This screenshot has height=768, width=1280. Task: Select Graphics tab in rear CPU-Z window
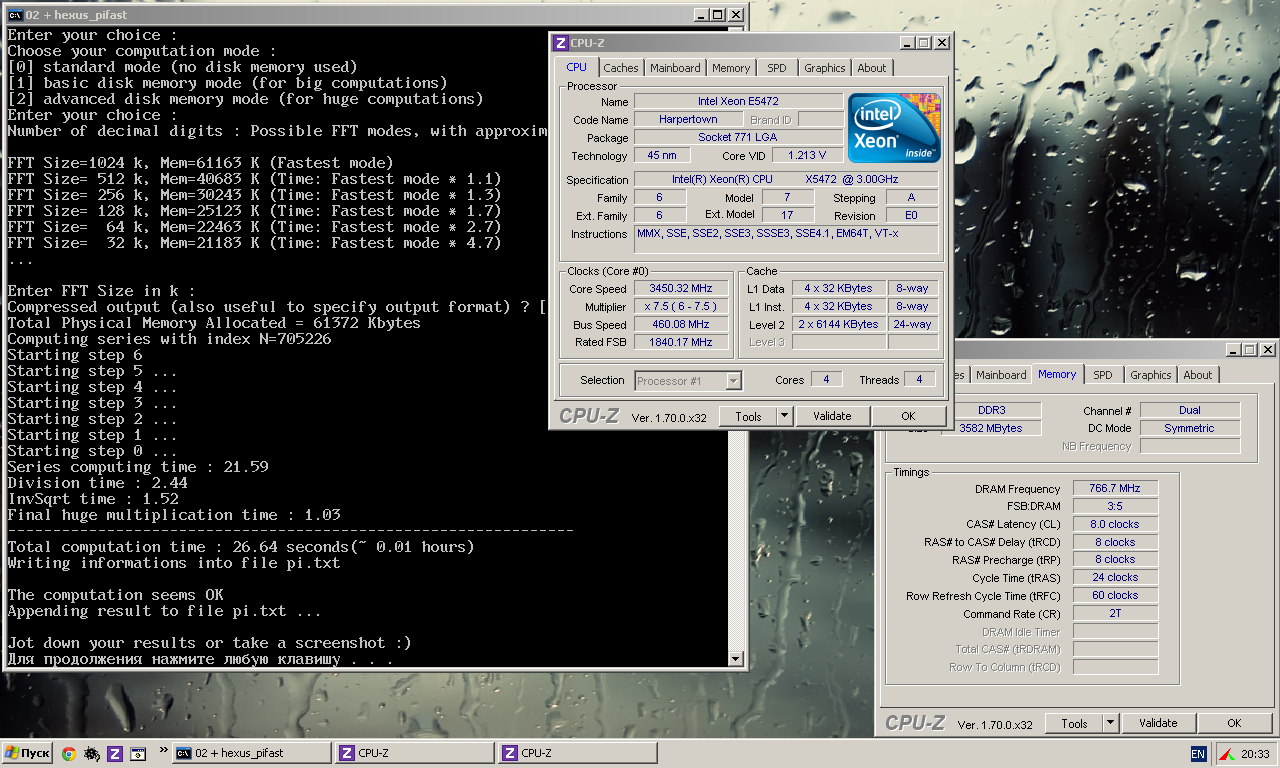(x=1151, y=375)
